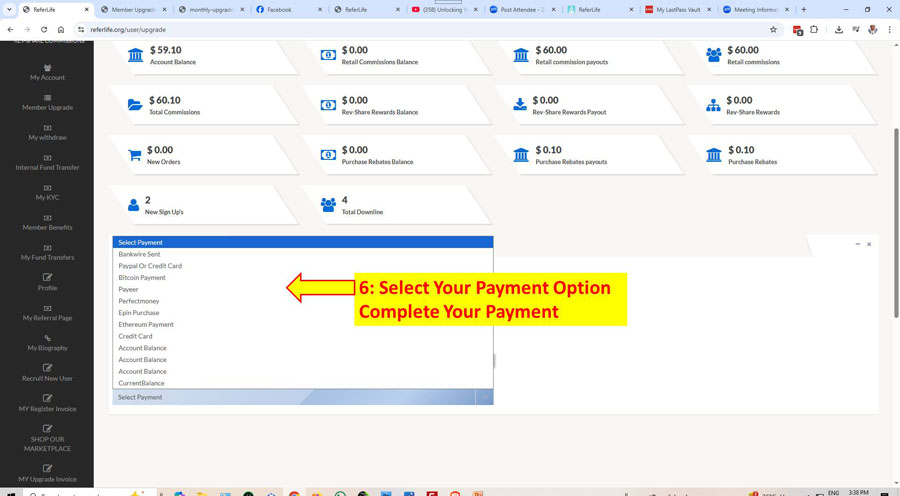The image size is (900, 496).
Task: Open the My KYC sidebar icon
Action: (47, 188)
